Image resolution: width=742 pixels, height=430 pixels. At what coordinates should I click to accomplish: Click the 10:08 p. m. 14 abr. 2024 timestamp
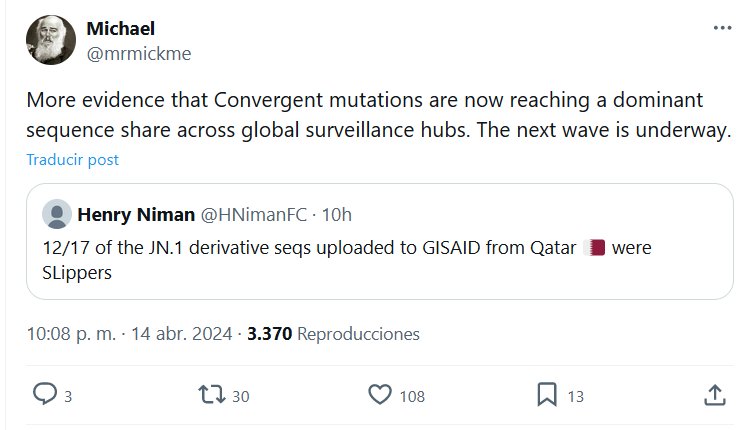[x=130, y=333]
